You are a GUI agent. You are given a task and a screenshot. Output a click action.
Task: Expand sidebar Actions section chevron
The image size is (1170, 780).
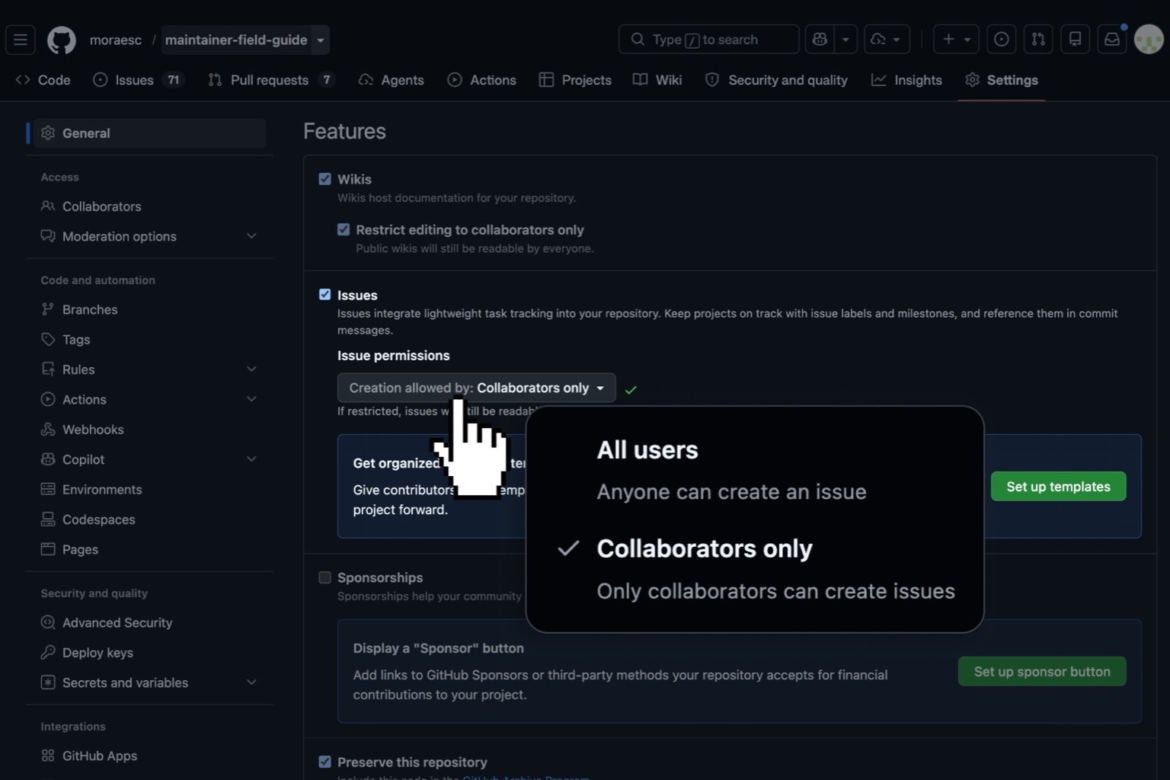tap(251, 399)
